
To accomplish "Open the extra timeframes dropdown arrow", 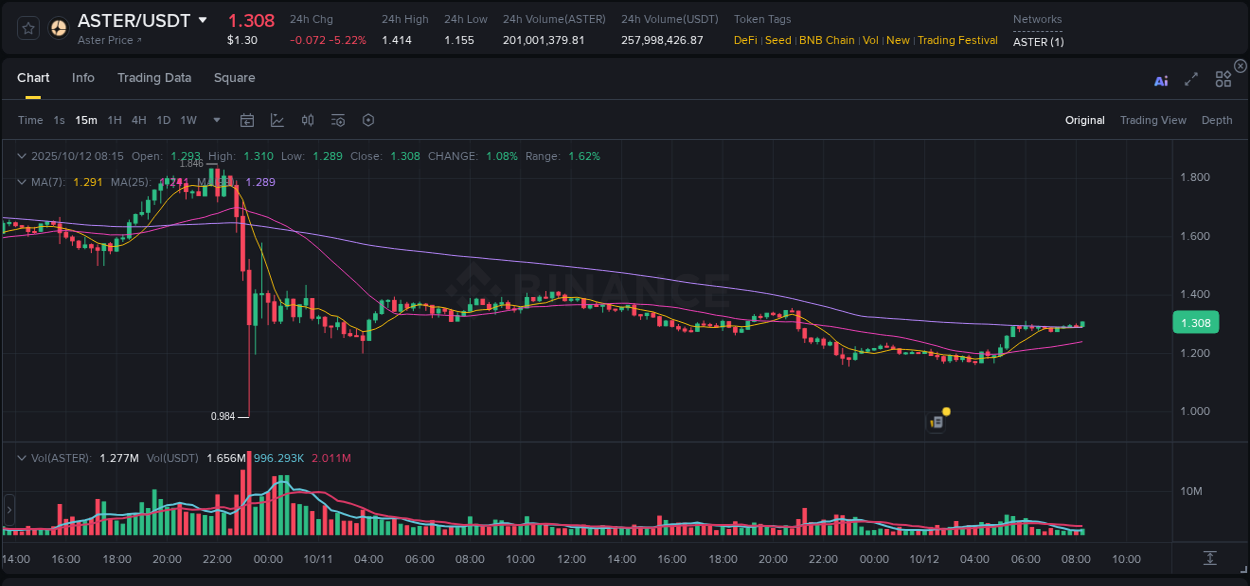I will click(215, 119).
